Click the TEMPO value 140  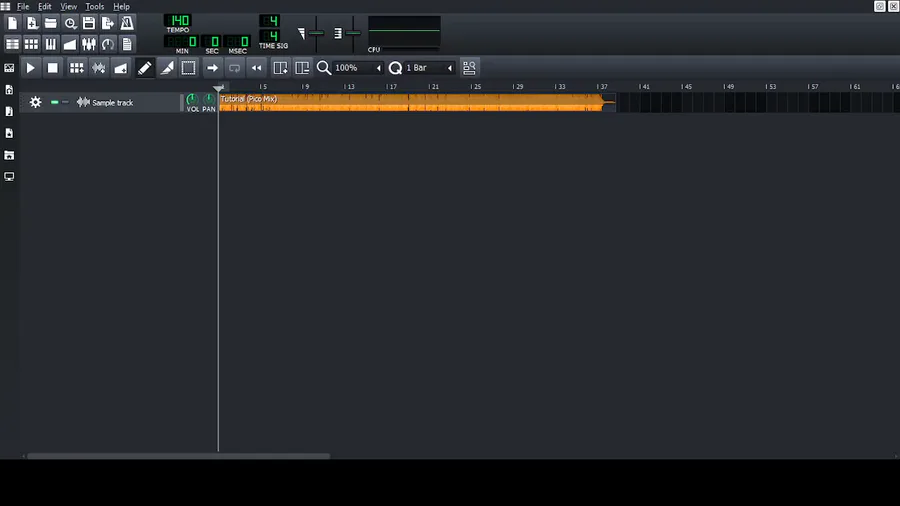178,21
